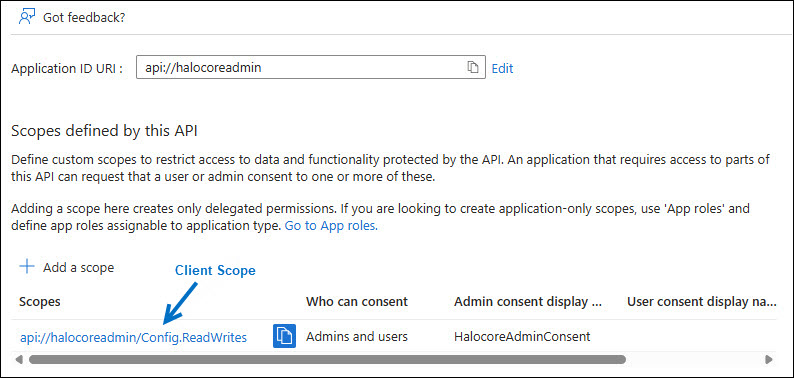The width and height of the screenshot is (794, 378).
Task: Select the HalocoreAdminConsent cell
Action: 522,336
